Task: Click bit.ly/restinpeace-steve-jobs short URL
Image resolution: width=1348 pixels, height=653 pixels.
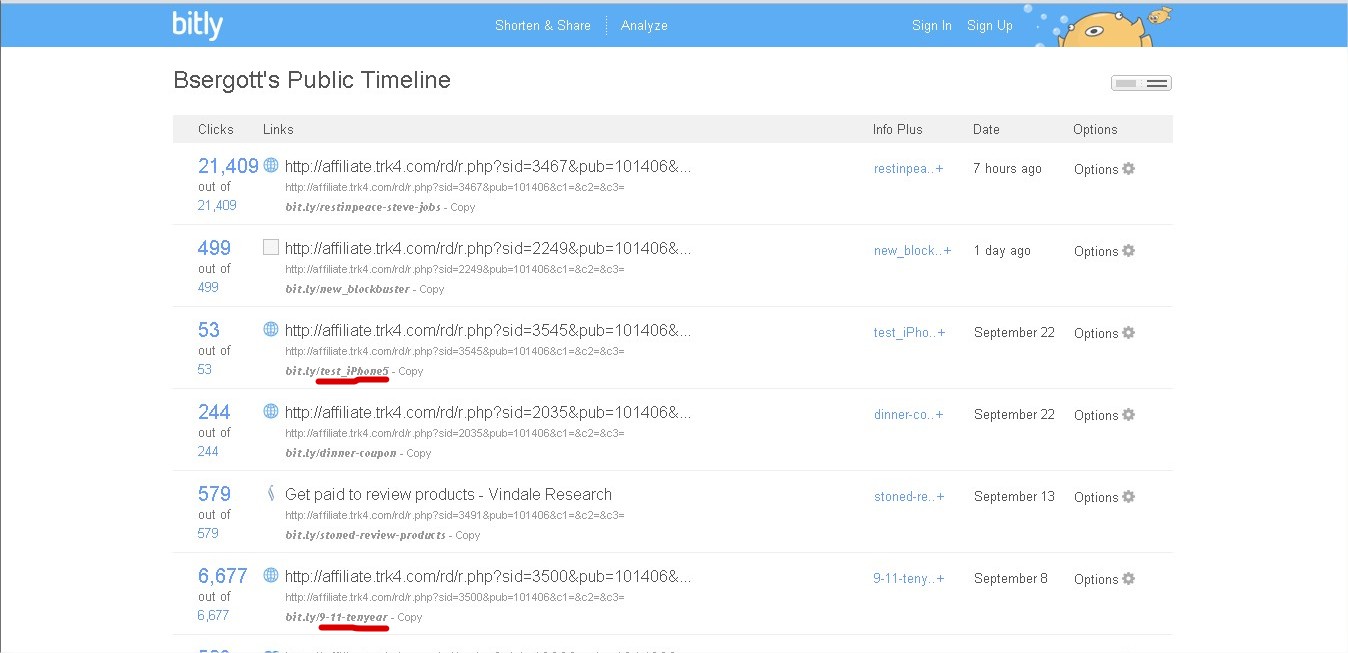Action: click(363, 207)
